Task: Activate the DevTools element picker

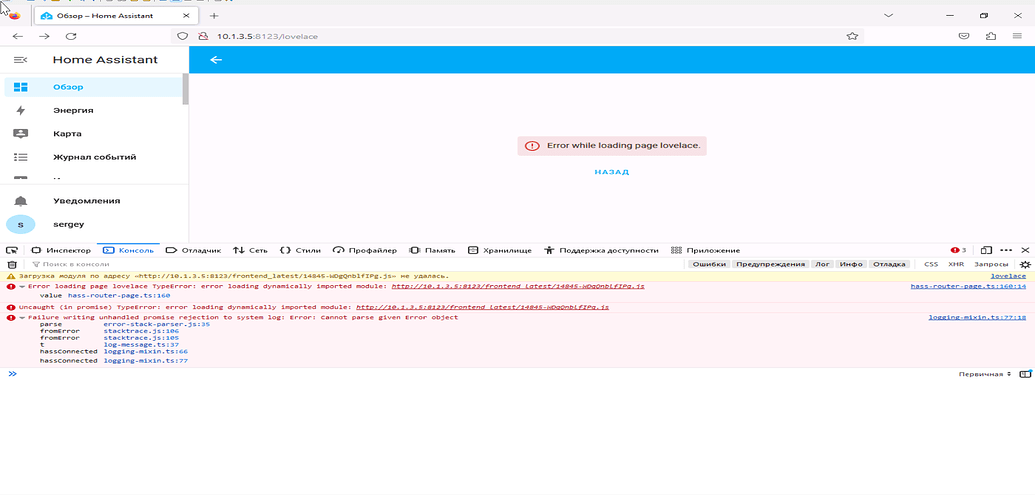Action: [11, 250]
